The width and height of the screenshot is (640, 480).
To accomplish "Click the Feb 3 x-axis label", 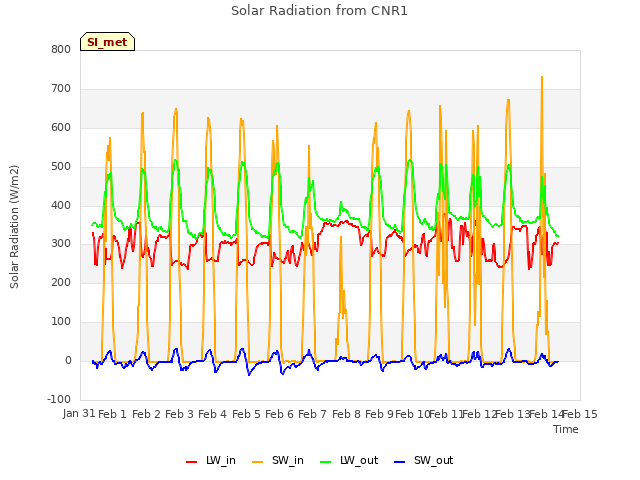I will [x=179, y=414].
